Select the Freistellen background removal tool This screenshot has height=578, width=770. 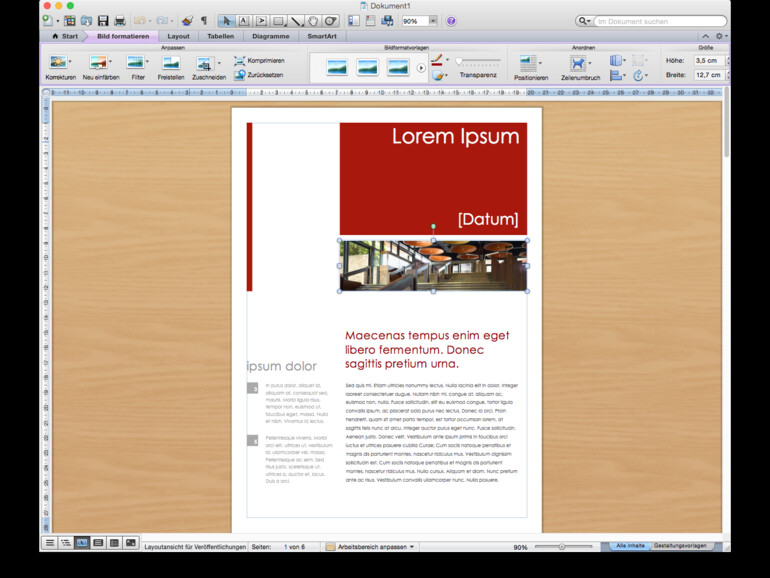pyautogui.click(x=171, y=63)
